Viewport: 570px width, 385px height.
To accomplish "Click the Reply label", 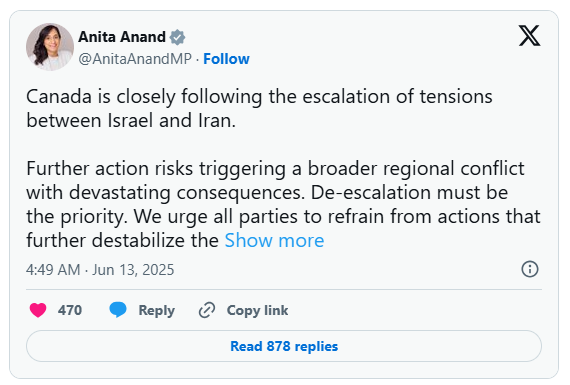I will tap(157, 310).
